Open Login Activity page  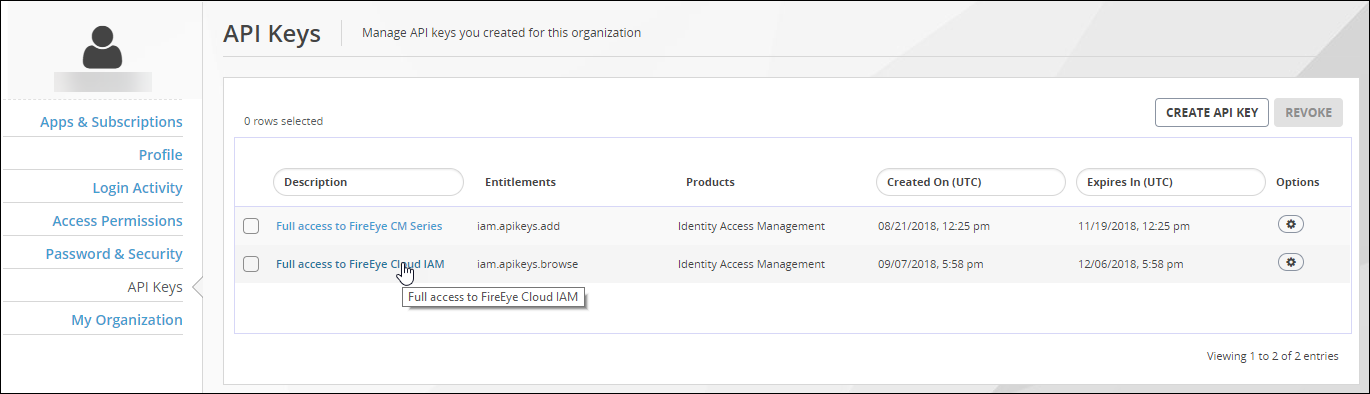coord(137,188)
